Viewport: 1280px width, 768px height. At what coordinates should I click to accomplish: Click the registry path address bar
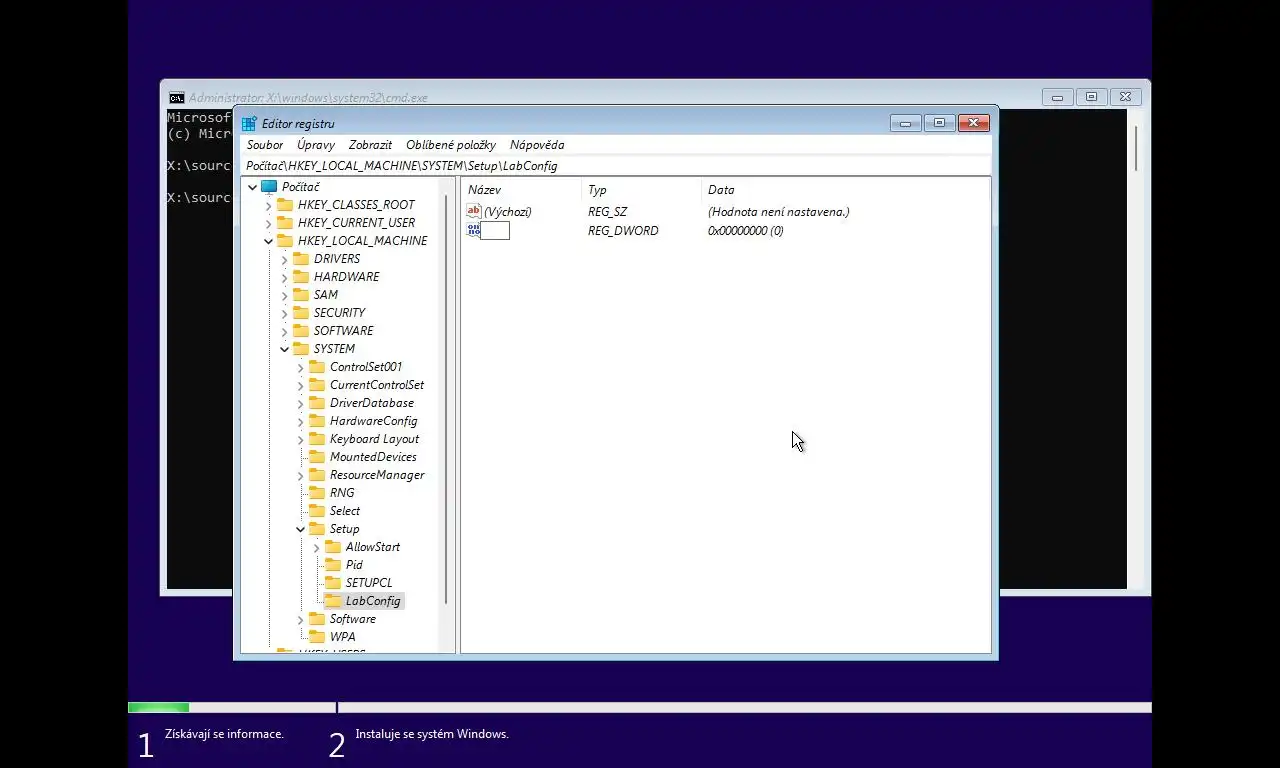(x=616, y=166)
